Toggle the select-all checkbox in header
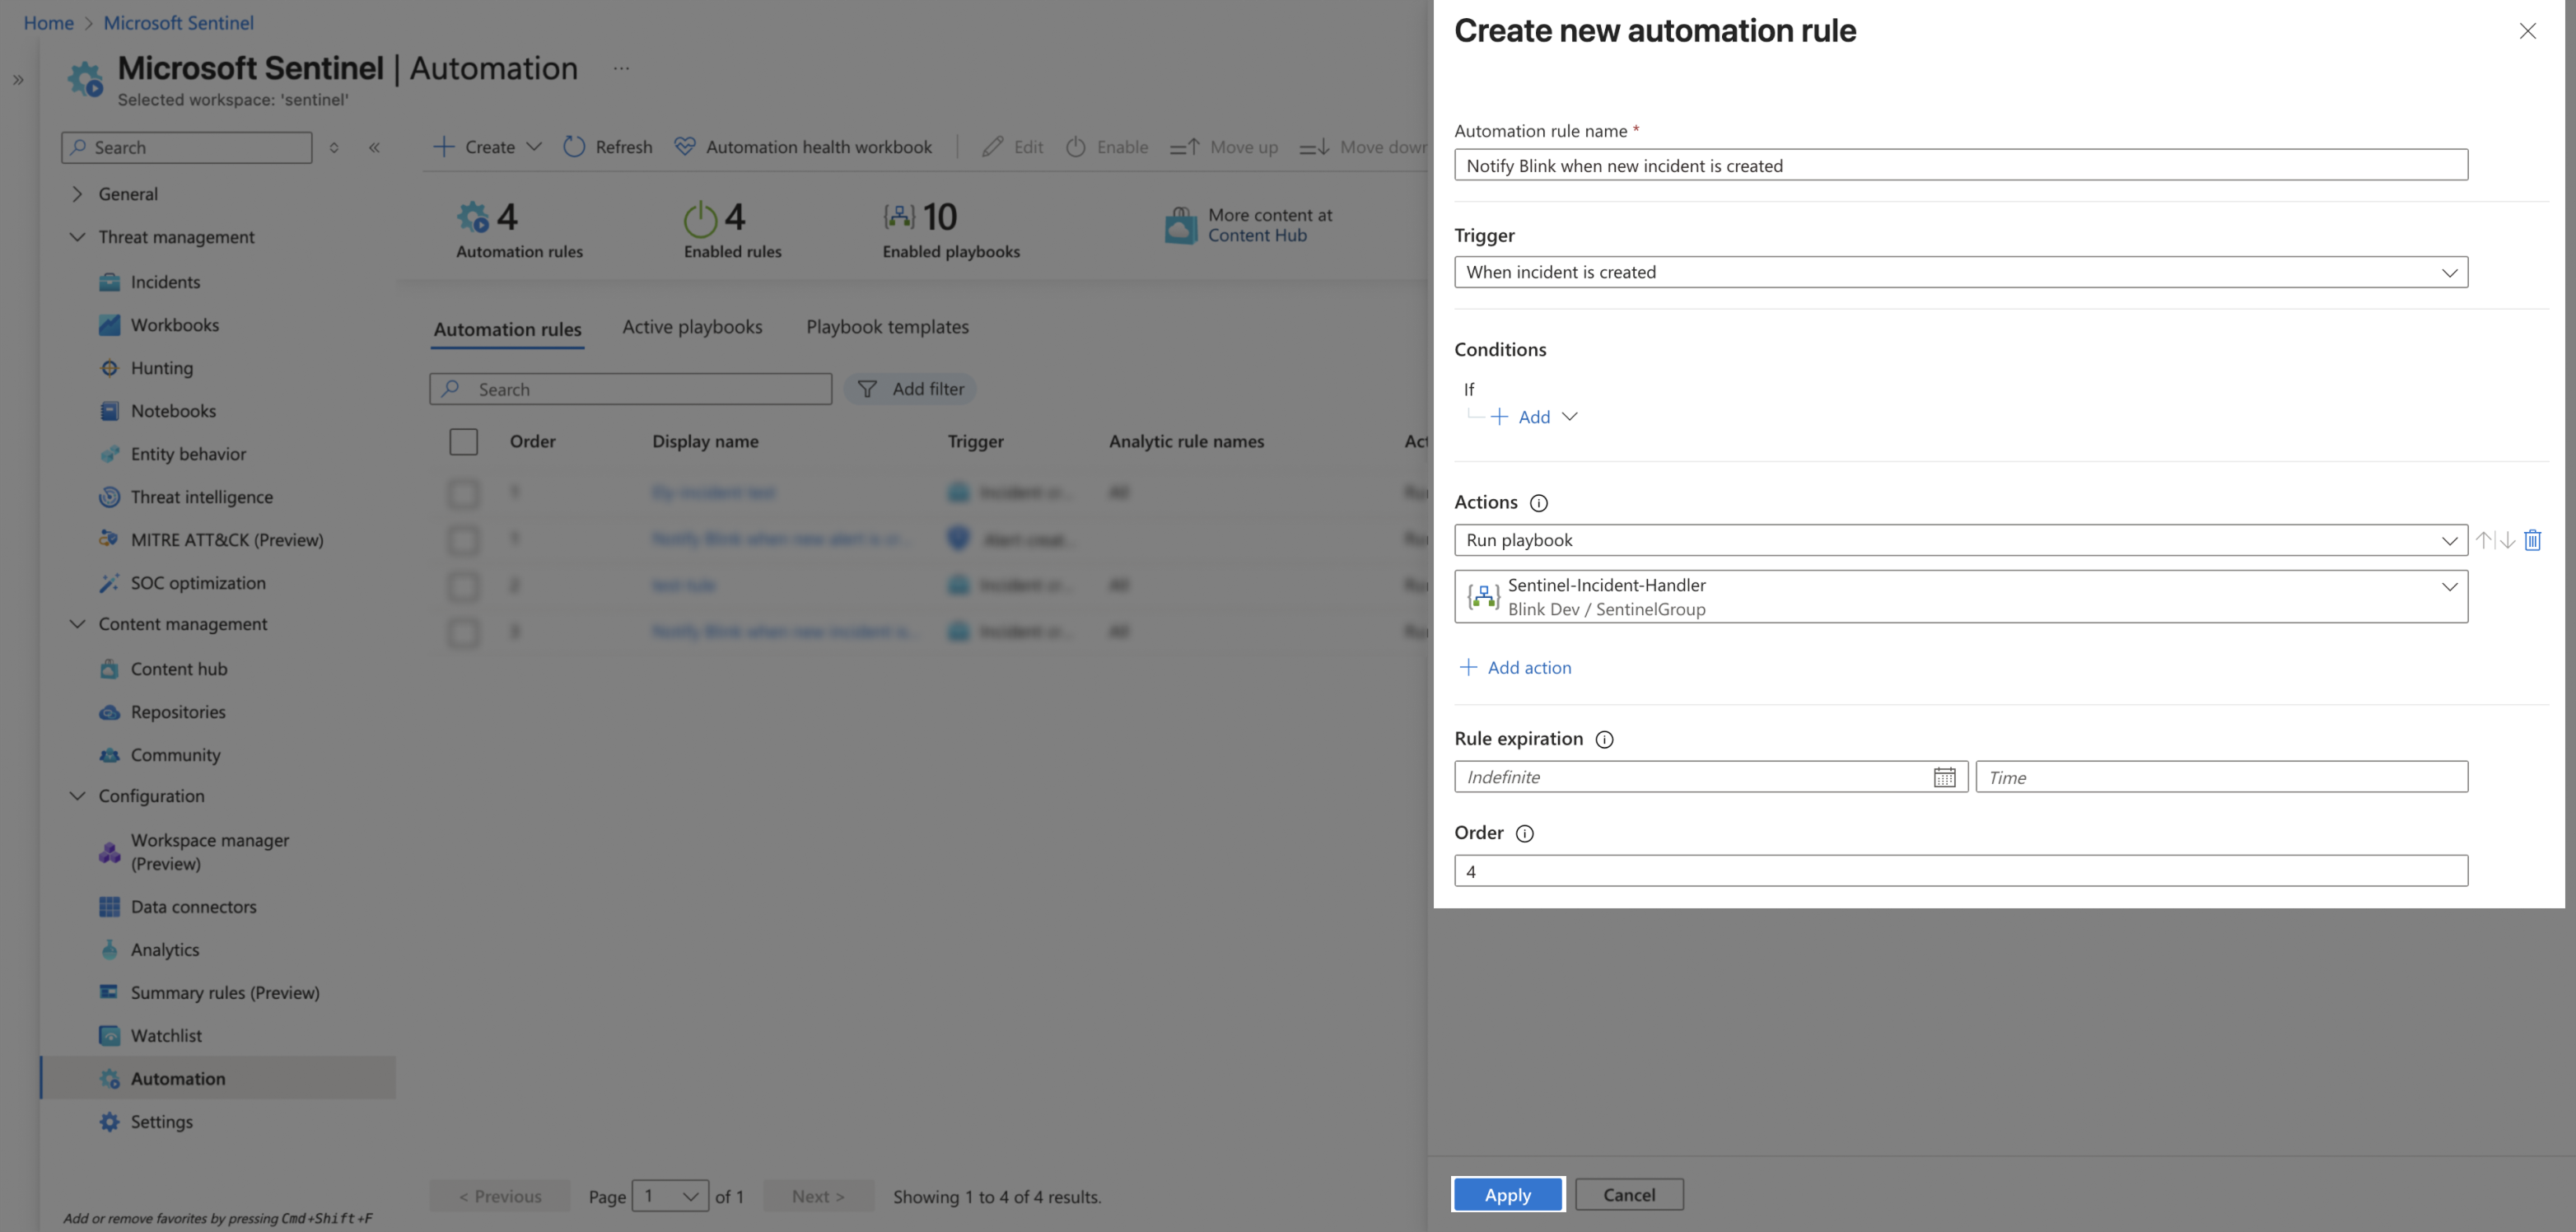Image resolution: width=2576 pixels, height=1232 pixels. (463, 441)
